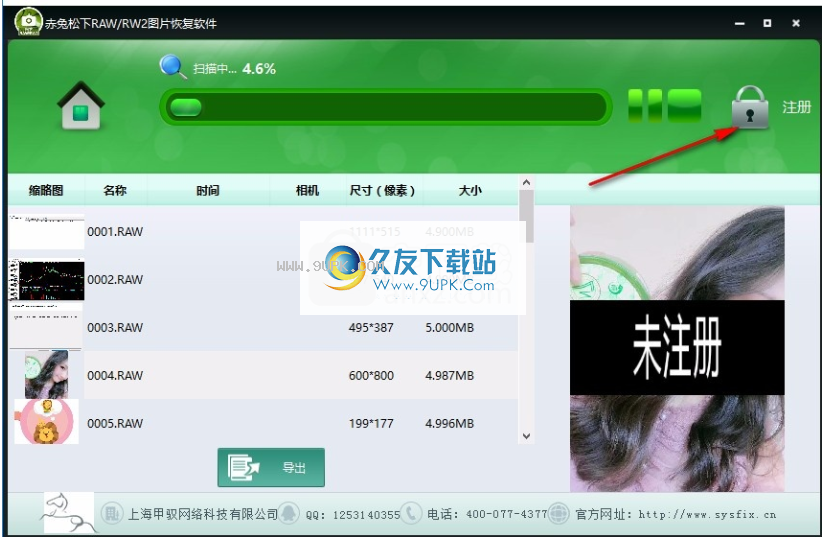Sort by 大小 column header
826x537 pixels.
(x=470, y=190)
